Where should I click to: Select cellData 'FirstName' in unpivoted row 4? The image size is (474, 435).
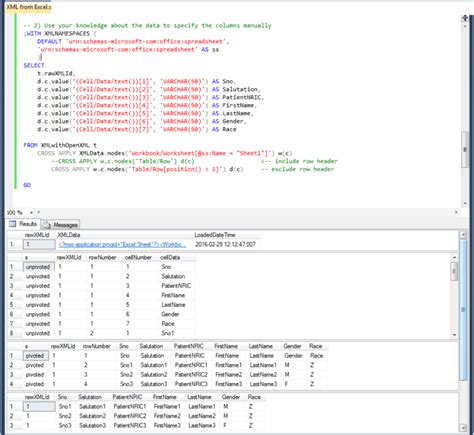point(173,295)
